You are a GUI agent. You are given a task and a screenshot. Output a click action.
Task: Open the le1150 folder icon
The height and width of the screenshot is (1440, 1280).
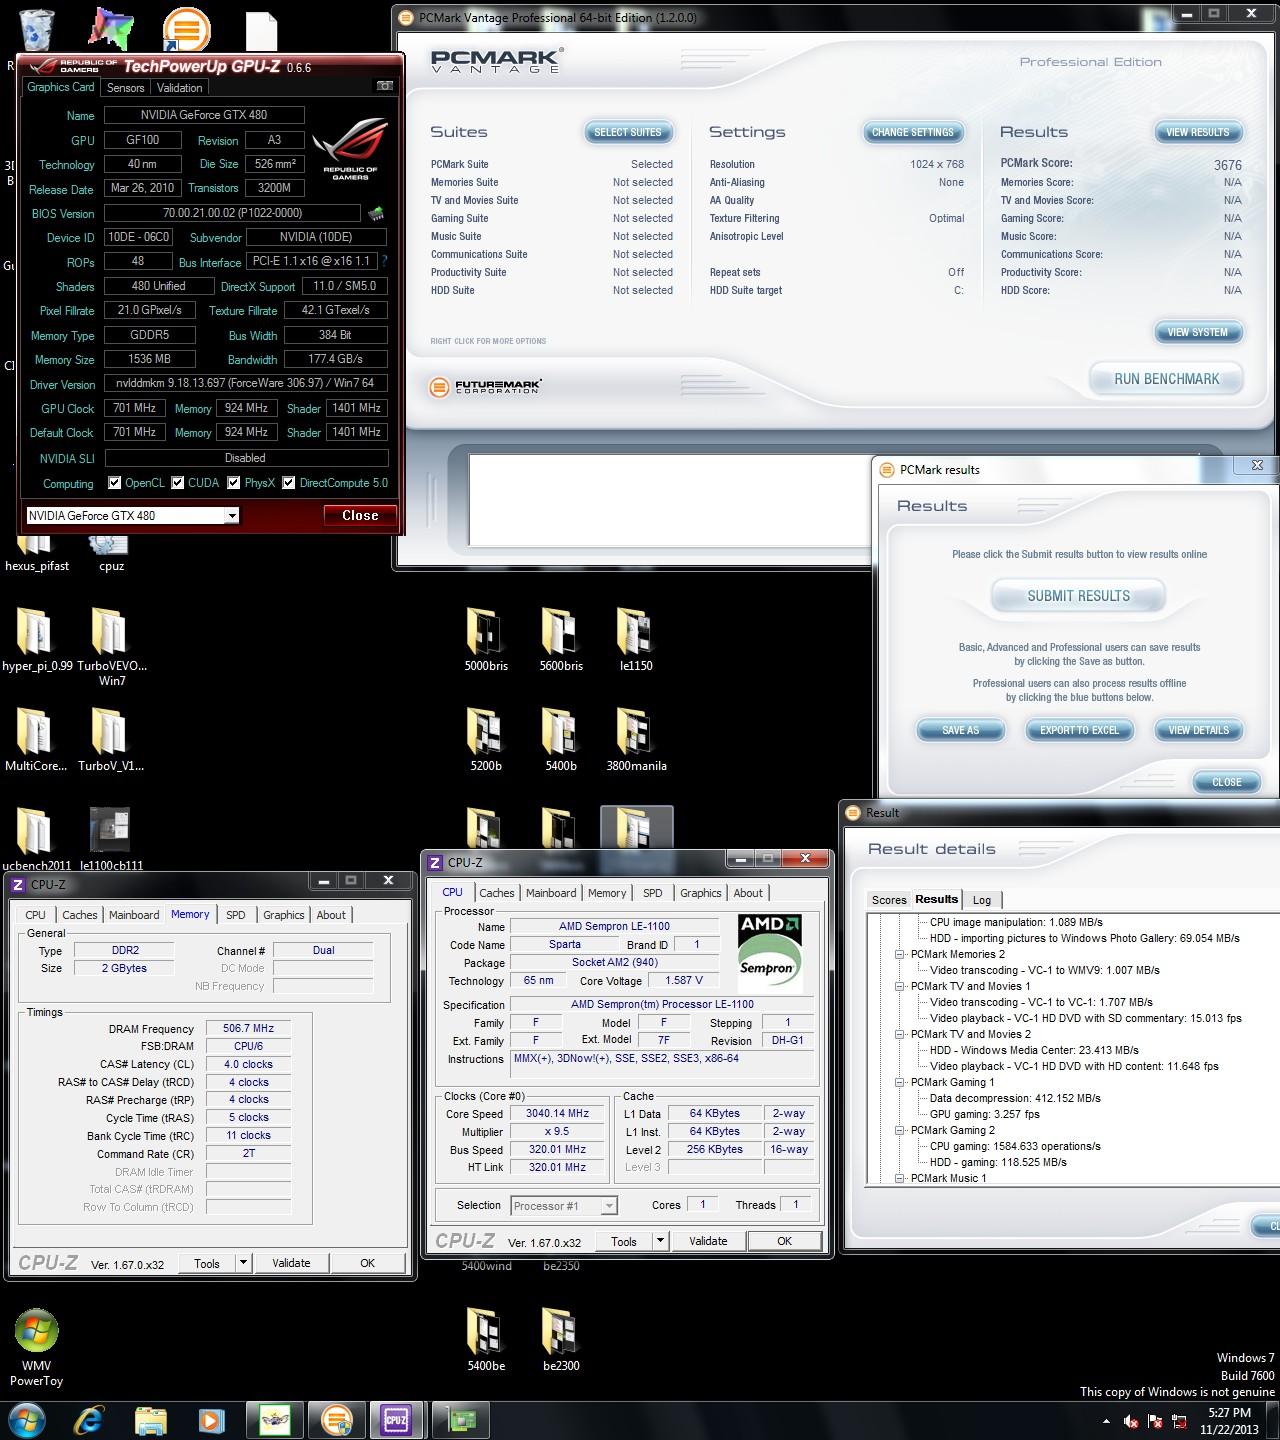(636, 633)
